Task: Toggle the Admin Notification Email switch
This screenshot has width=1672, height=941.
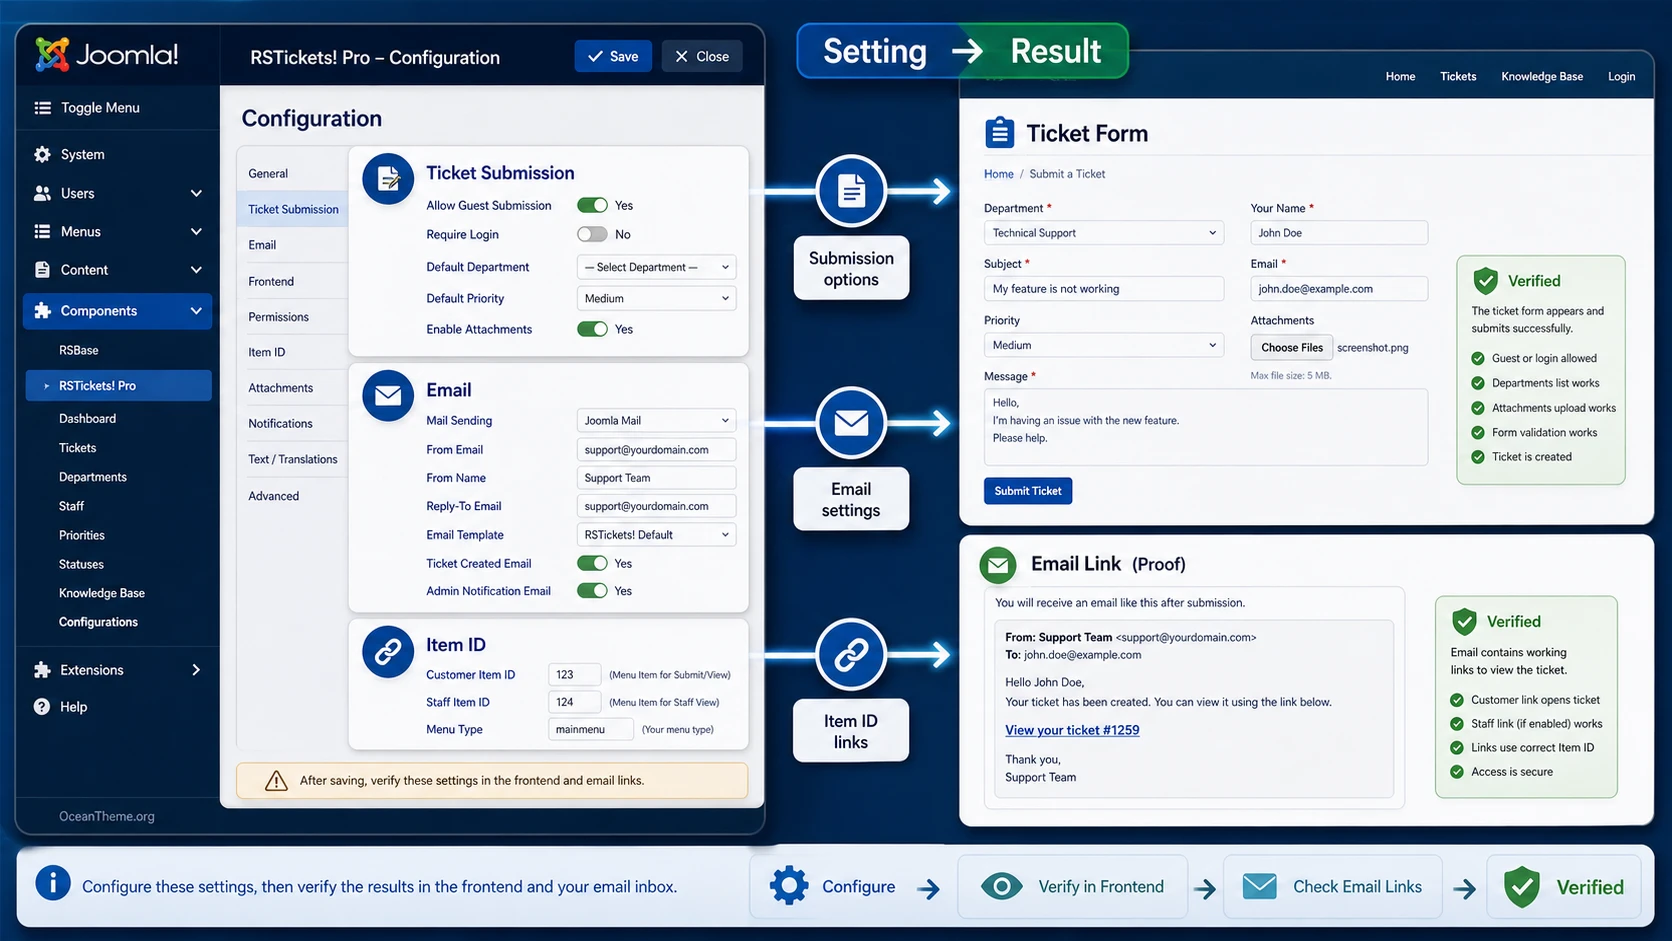Action: coord(592,591)
